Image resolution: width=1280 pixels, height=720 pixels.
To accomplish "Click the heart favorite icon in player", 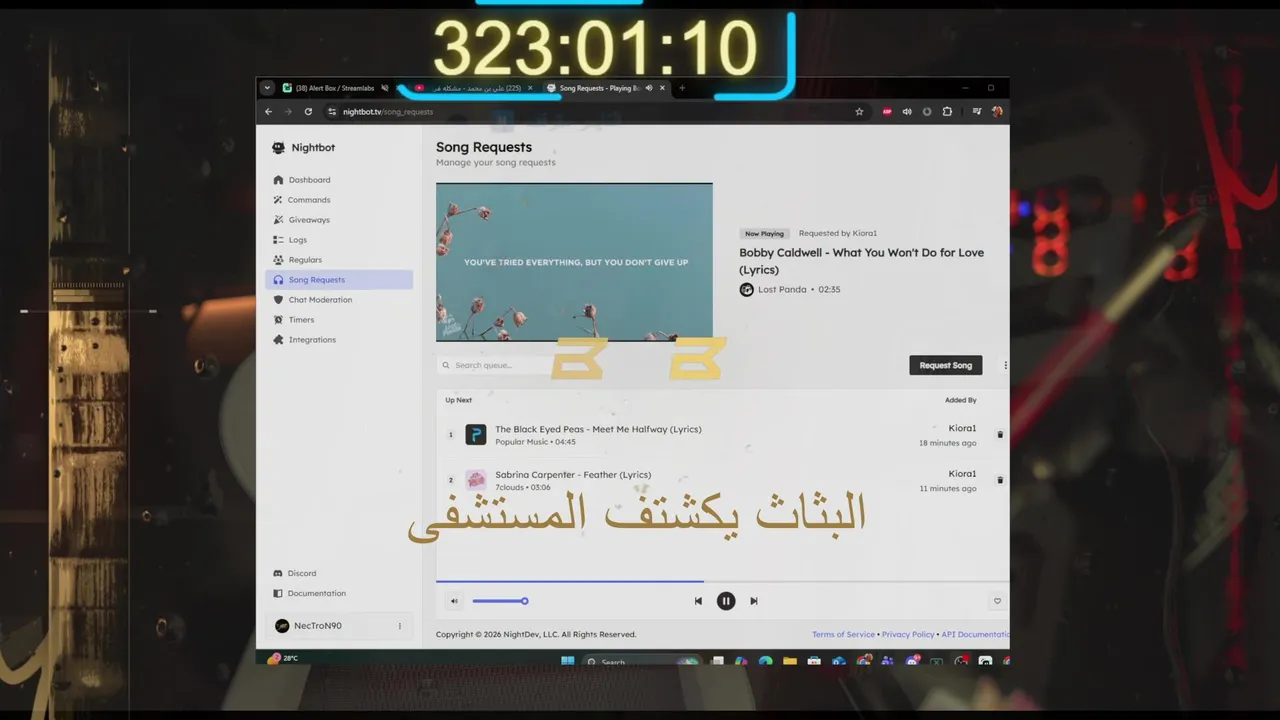I will (x=997, y=601).
